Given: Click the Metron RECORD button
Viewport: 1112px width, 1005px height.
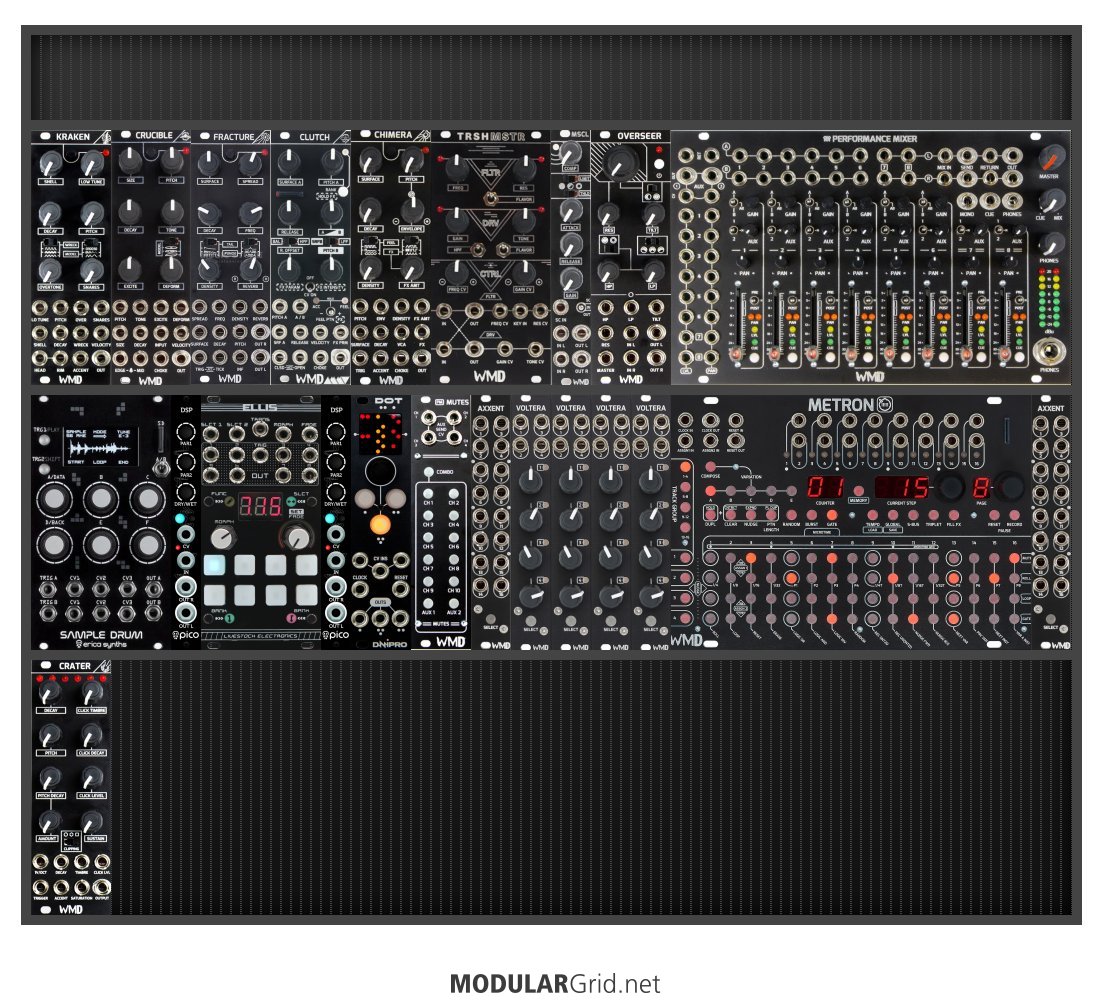Looking at the screenshot, I should (x=1014, y=515).
